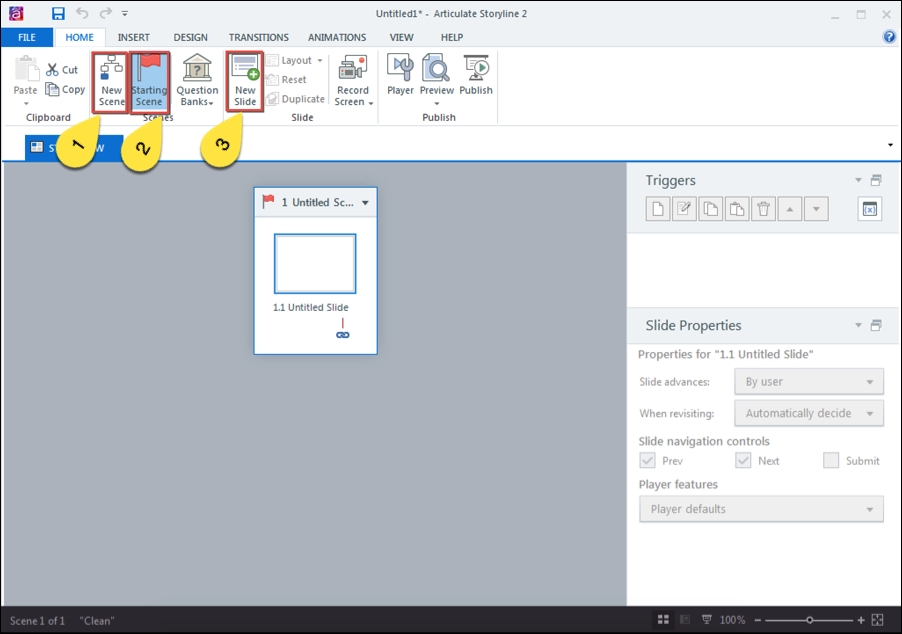
Task: Click the link icon under the slide
Action: pyautogui.click(x=342, y=335)
